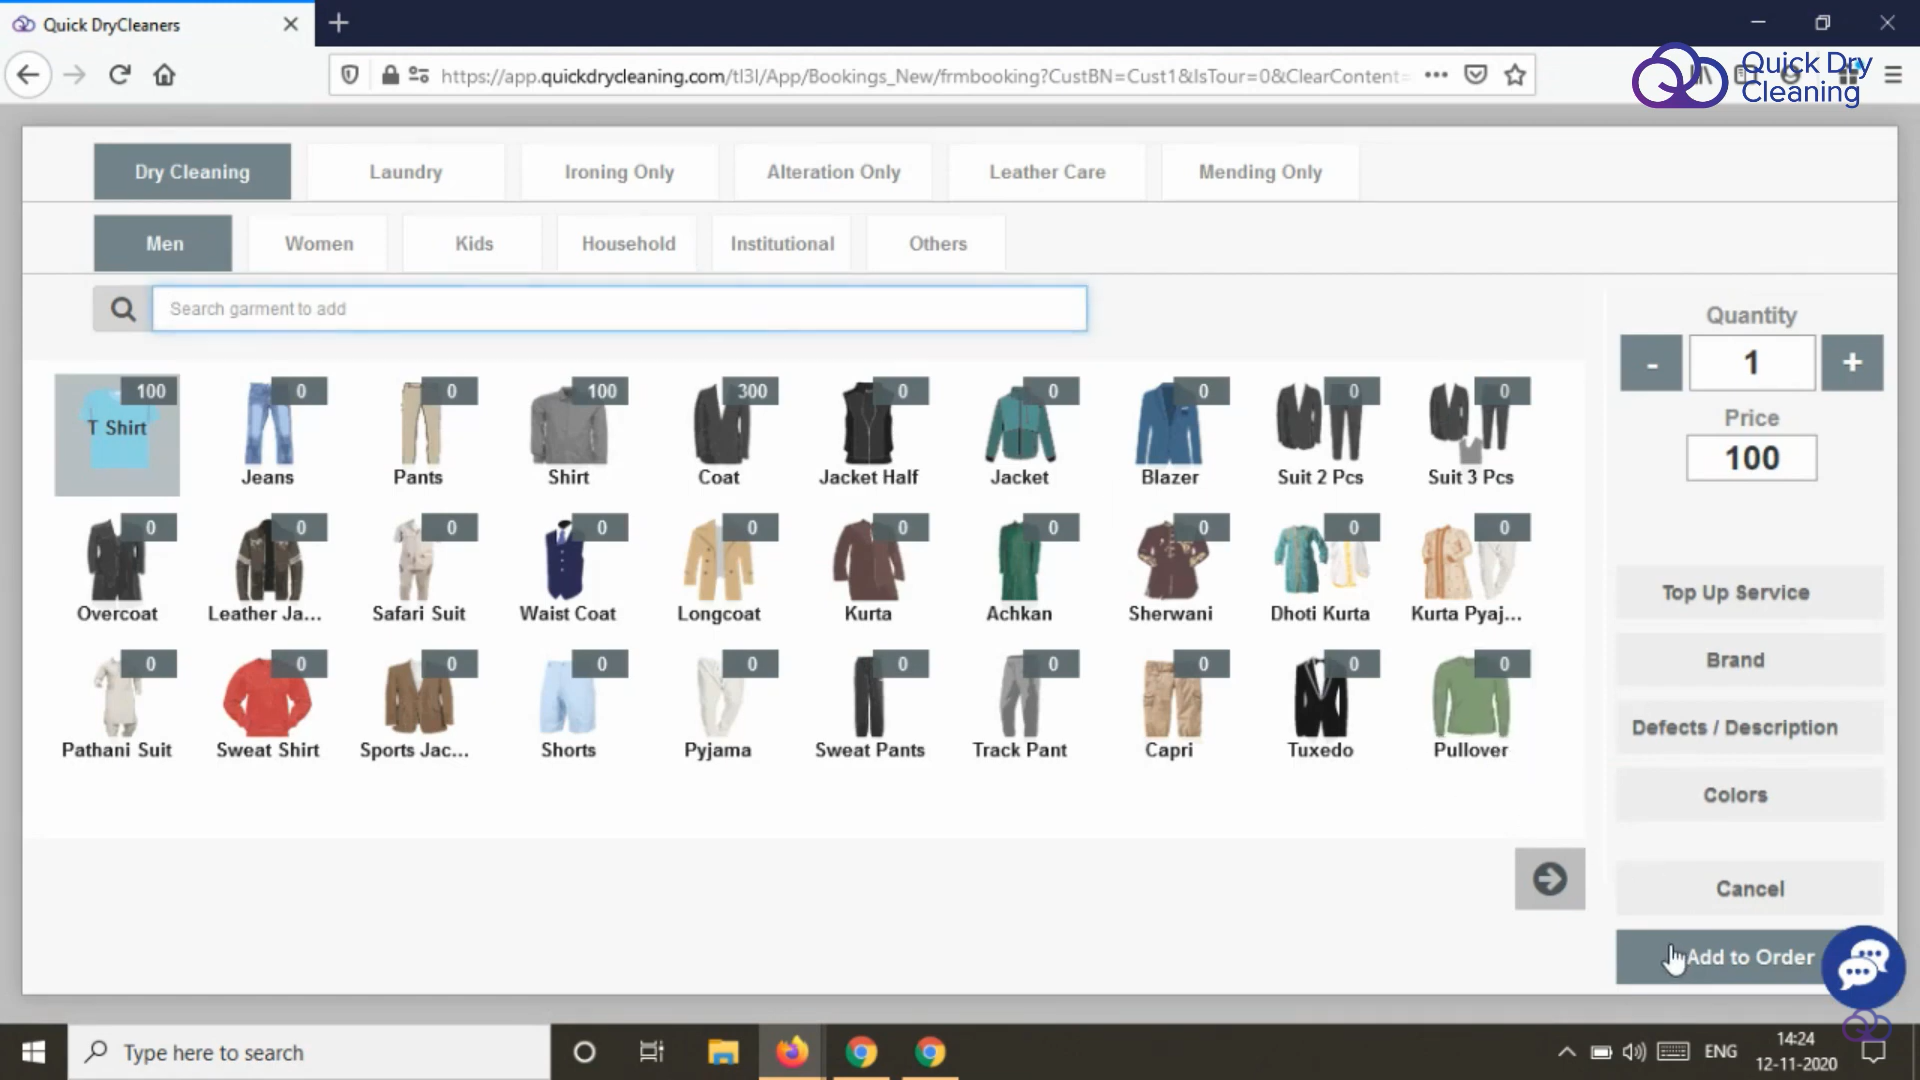Switch to the Laundry service tab

[405, 172]
